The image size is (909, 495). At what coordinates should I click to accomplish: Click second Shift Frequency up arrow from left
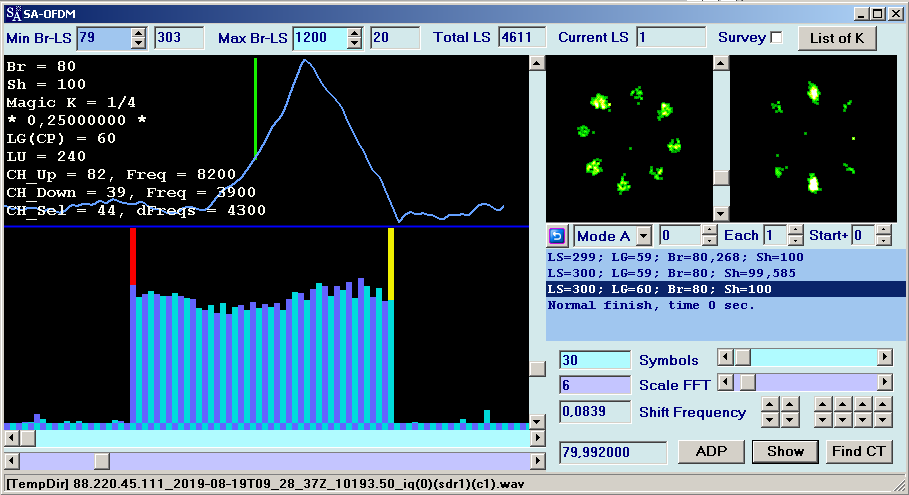790,404
